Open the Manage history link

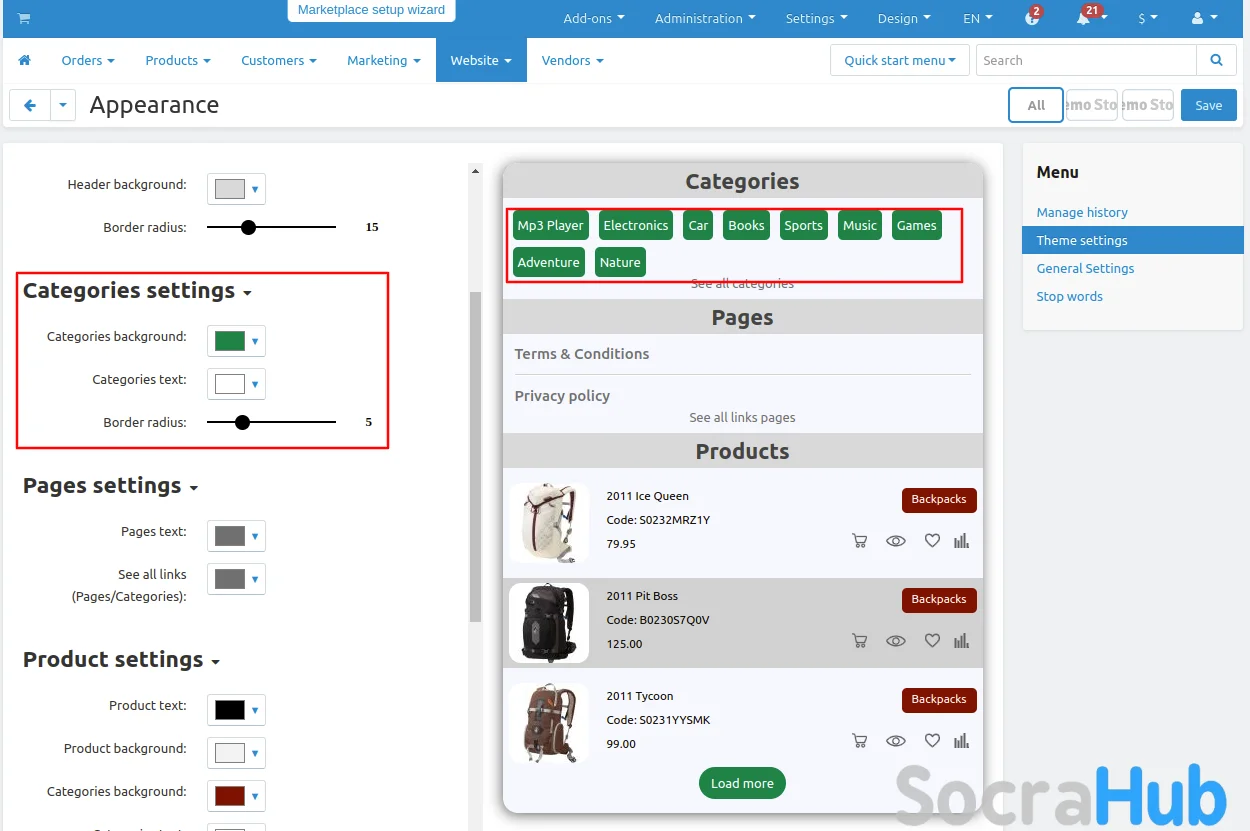click(1082, 212)
